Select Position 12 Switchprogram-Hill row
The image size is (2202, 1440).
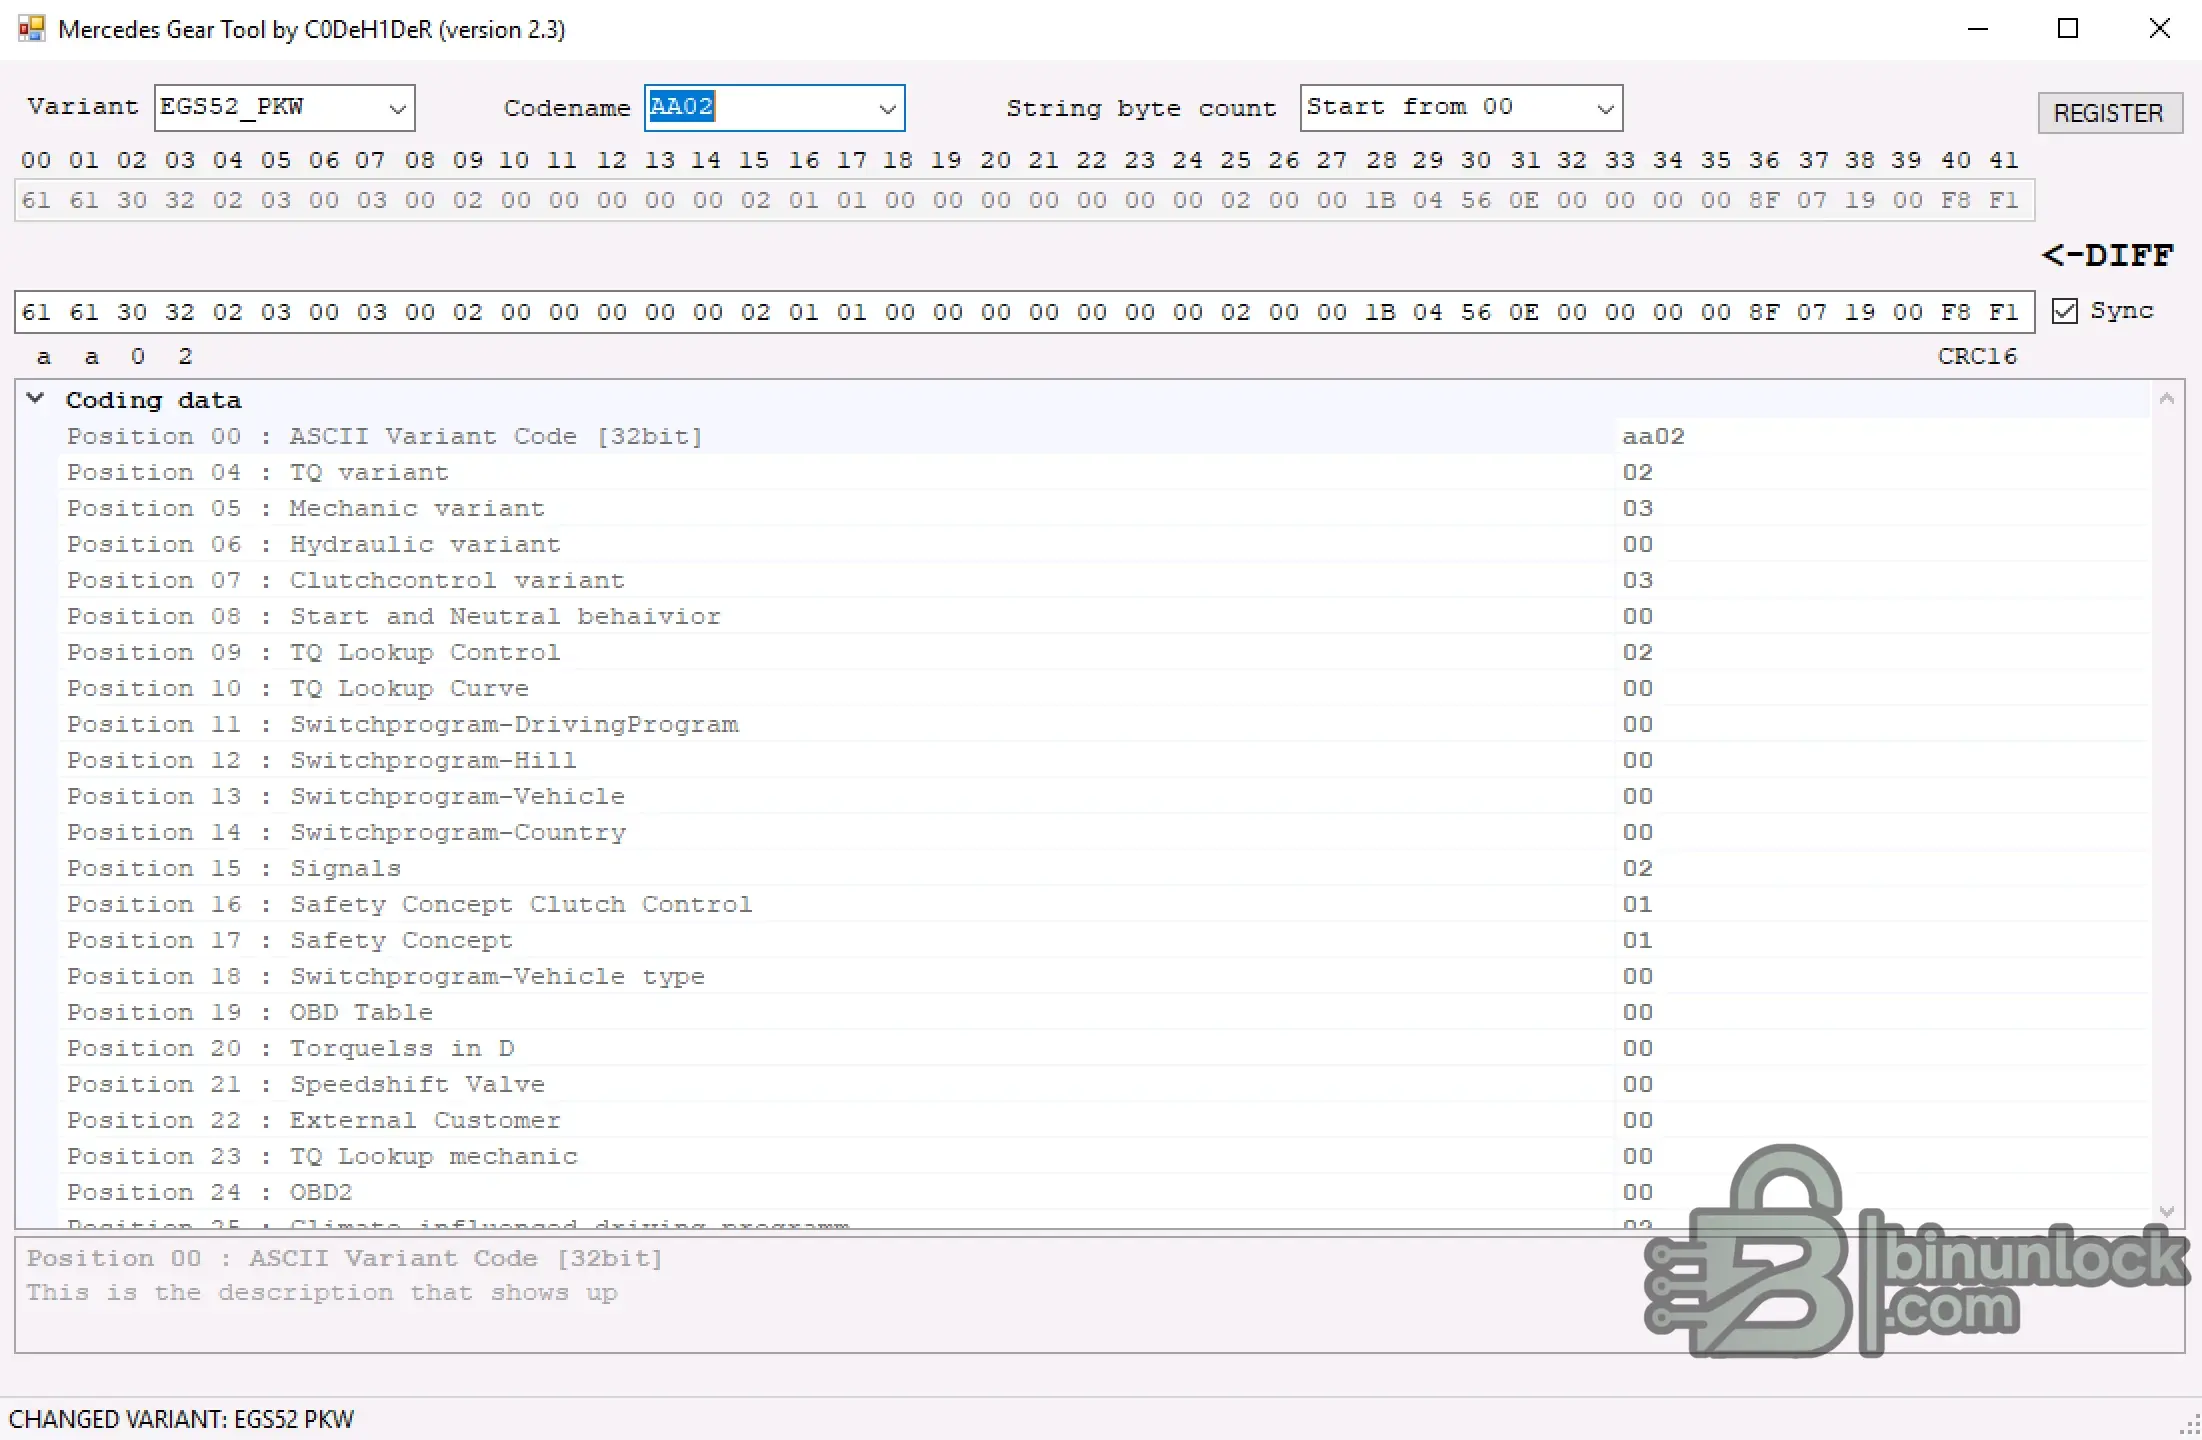[1104, 760]
